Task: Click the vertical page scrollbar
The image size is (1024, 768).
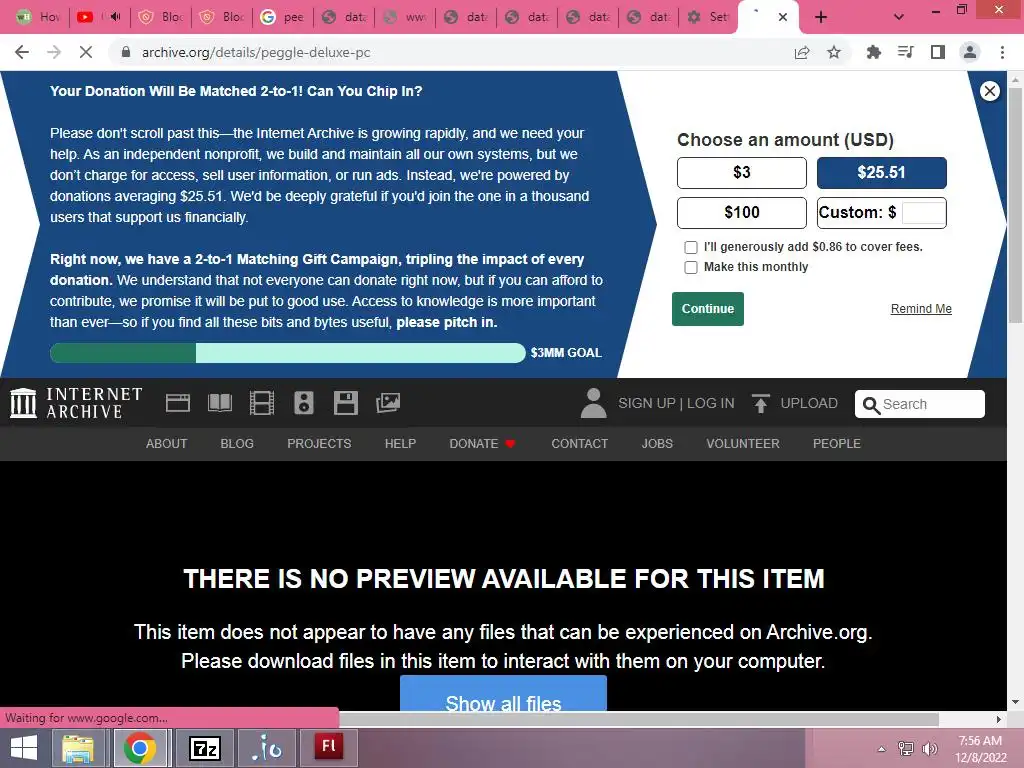Action: (1015, 204)
